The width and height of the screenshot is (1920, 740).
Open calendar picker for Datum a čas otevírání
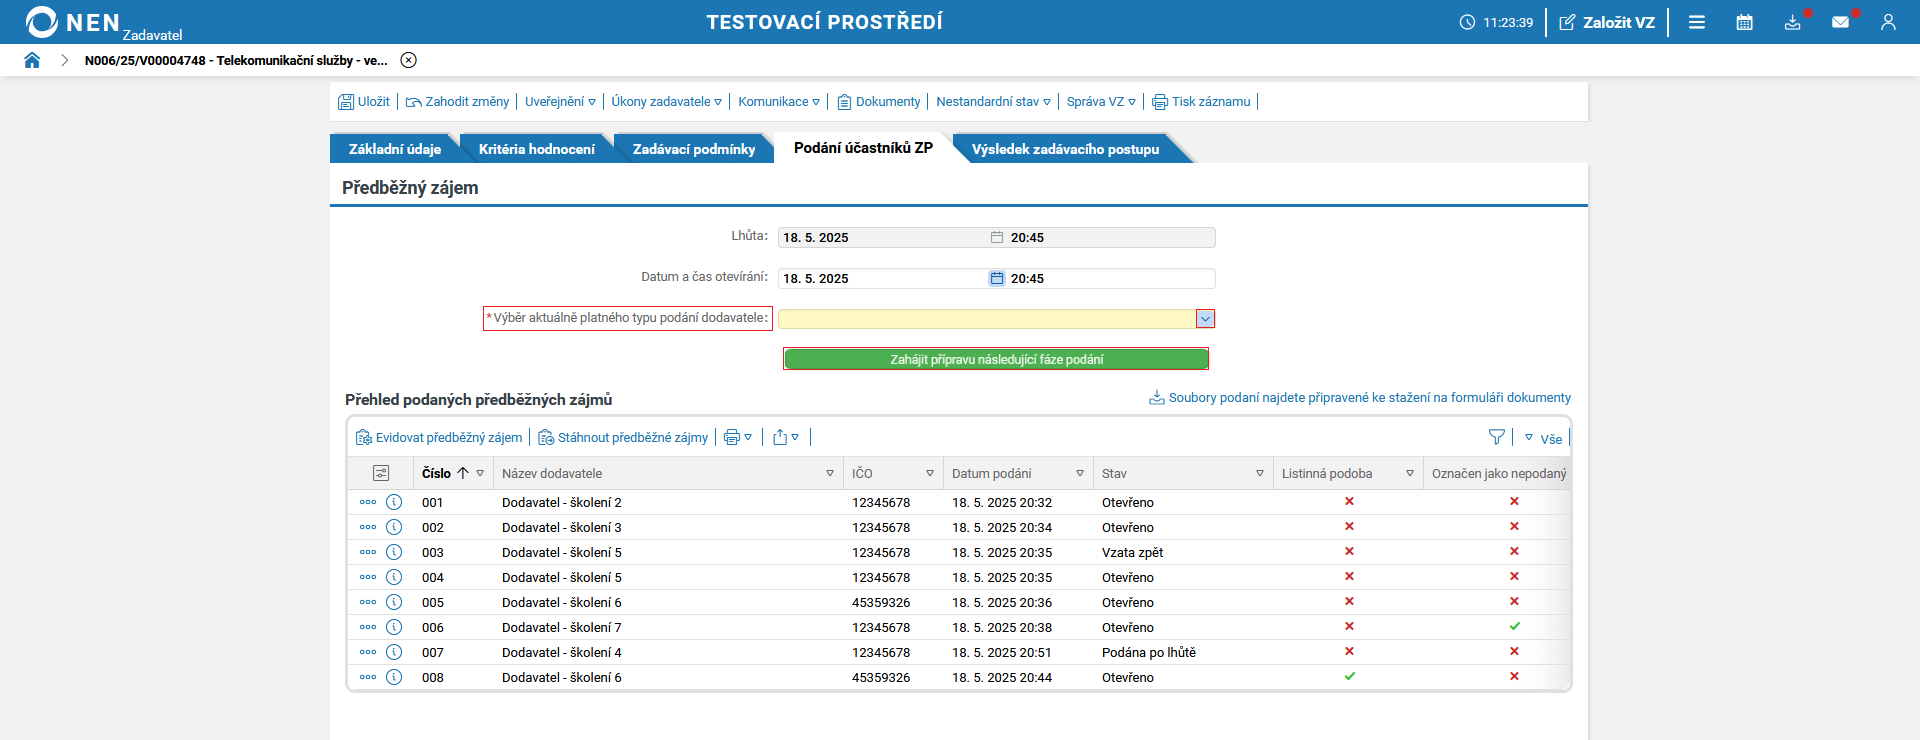click(x=997, y=278)
